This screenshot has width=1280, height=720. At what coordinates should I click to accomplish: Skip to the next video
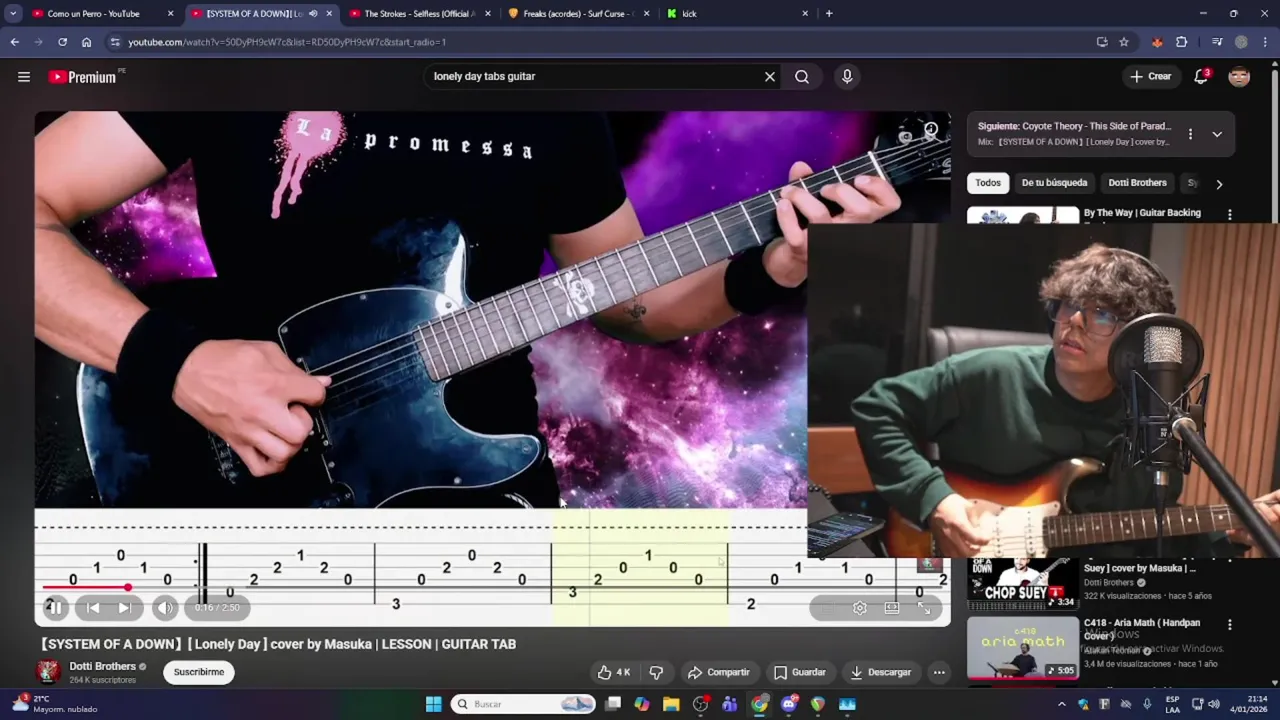[x=124, y=607]
